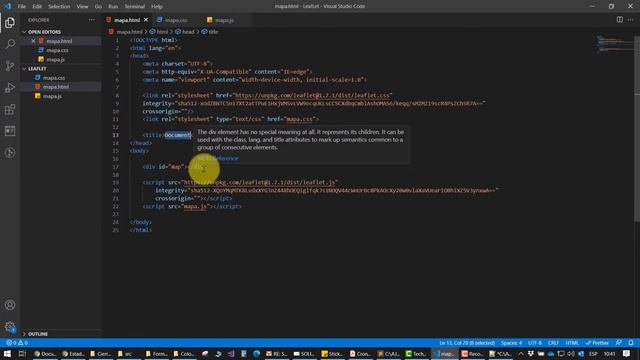
Task: Open Explorer panel views and more actions
Action: tap(91, 20)
